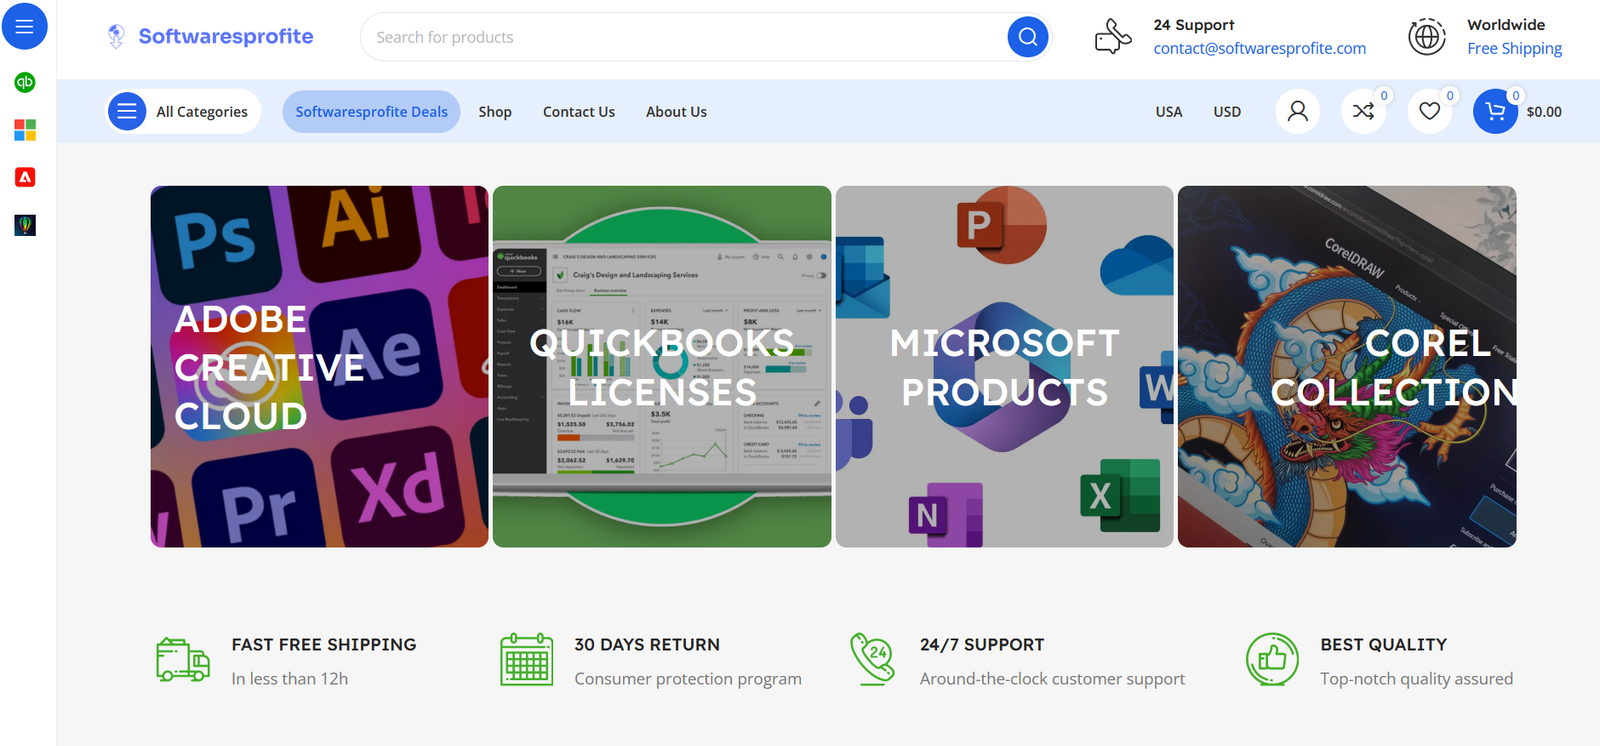Click the 24/7 SUPPORT heading
This screenshot has height=746, width=1600.
[x=982, y=645]
